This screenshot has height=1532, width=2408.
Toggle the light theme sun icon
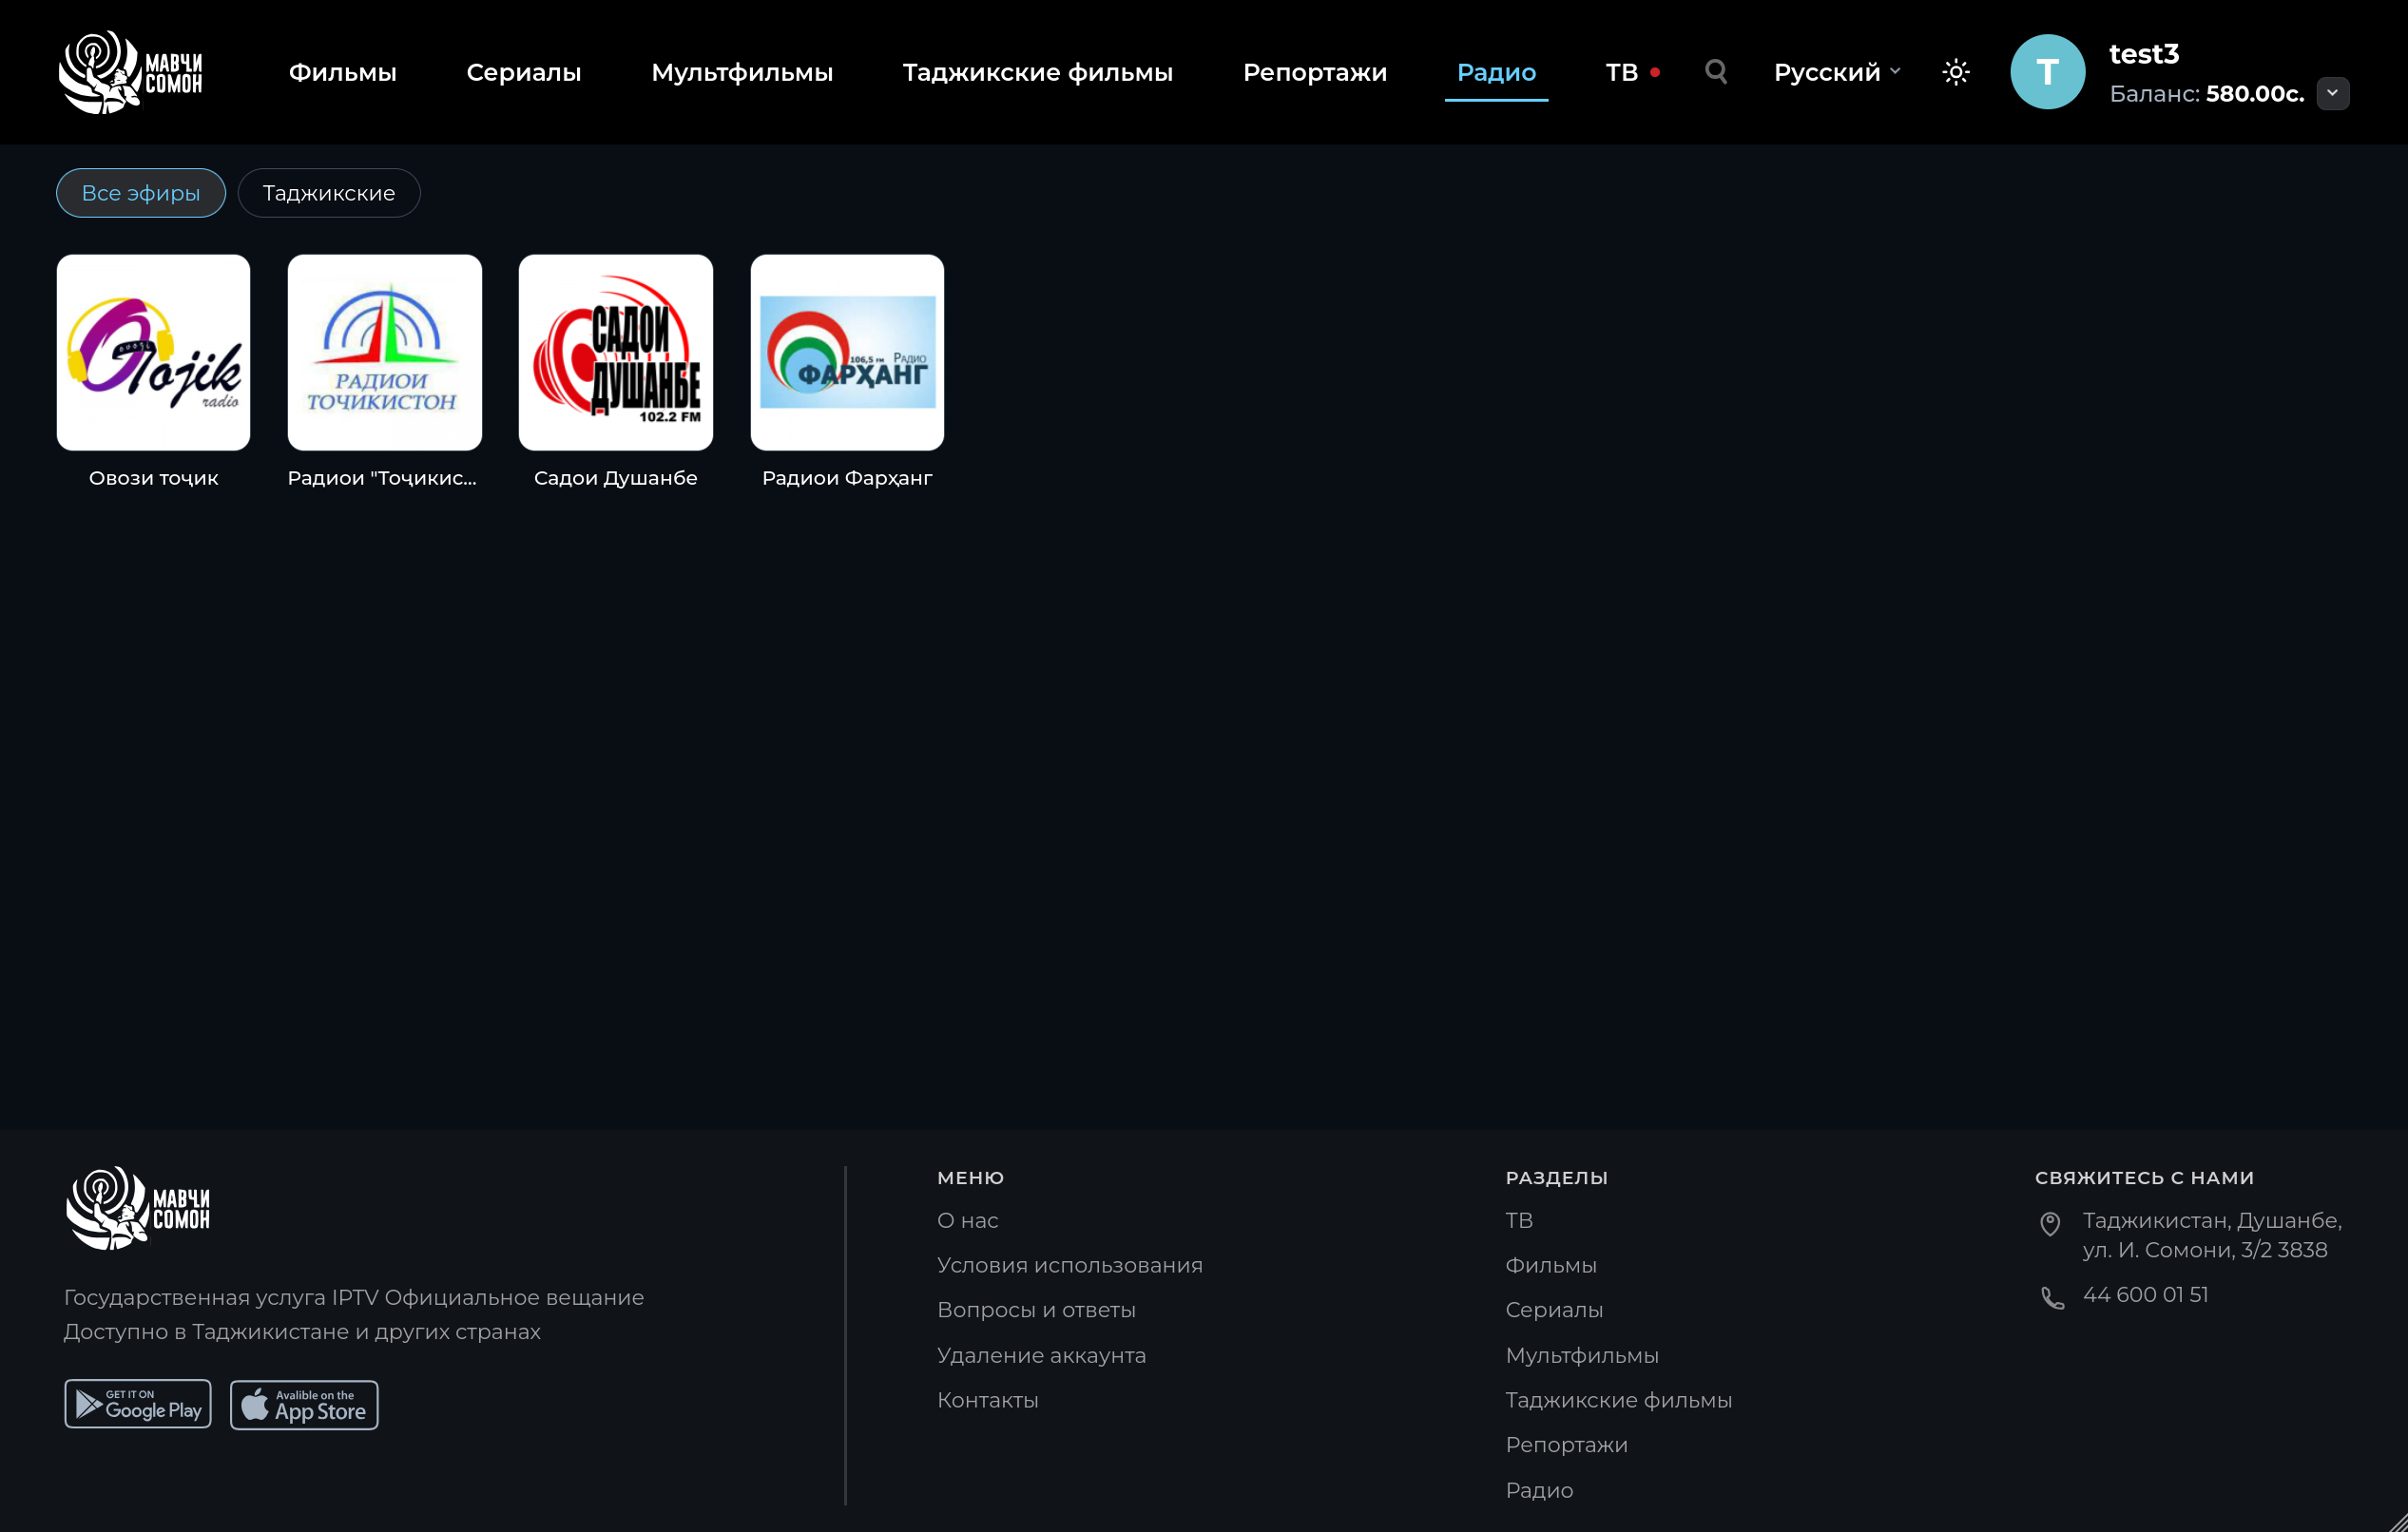point(1956,72)
